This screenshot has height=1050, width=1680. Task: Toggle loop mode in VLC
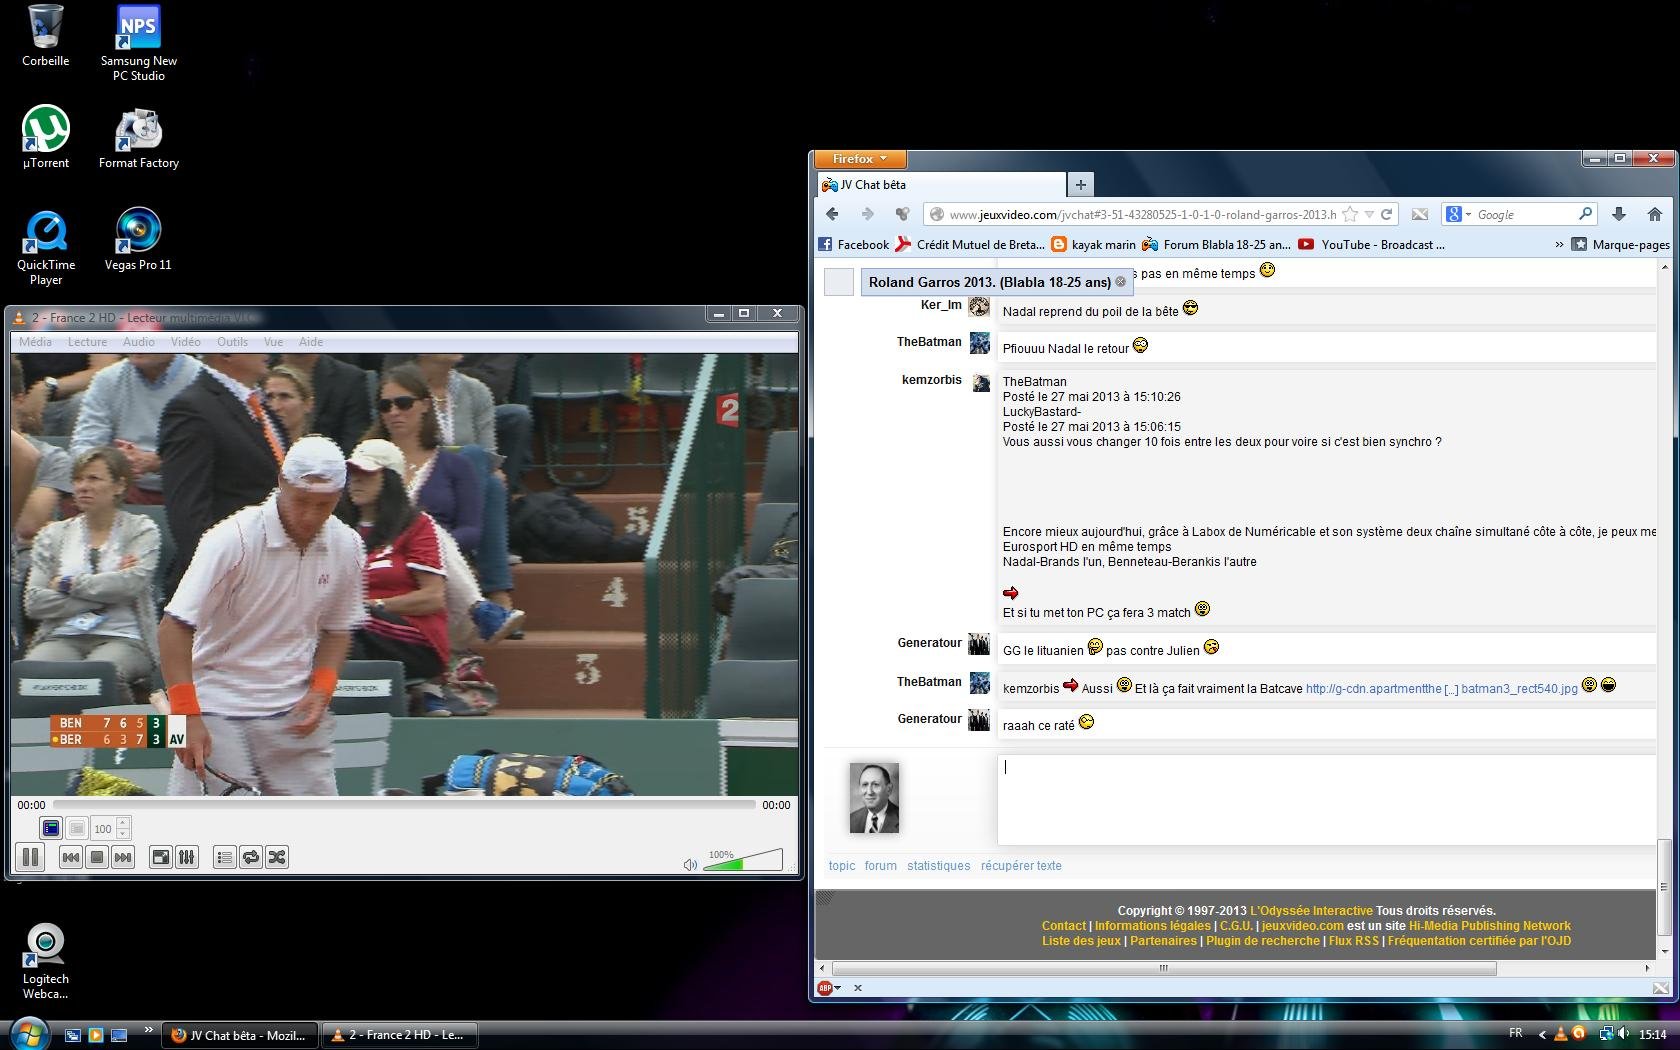[x=251, y=857]
